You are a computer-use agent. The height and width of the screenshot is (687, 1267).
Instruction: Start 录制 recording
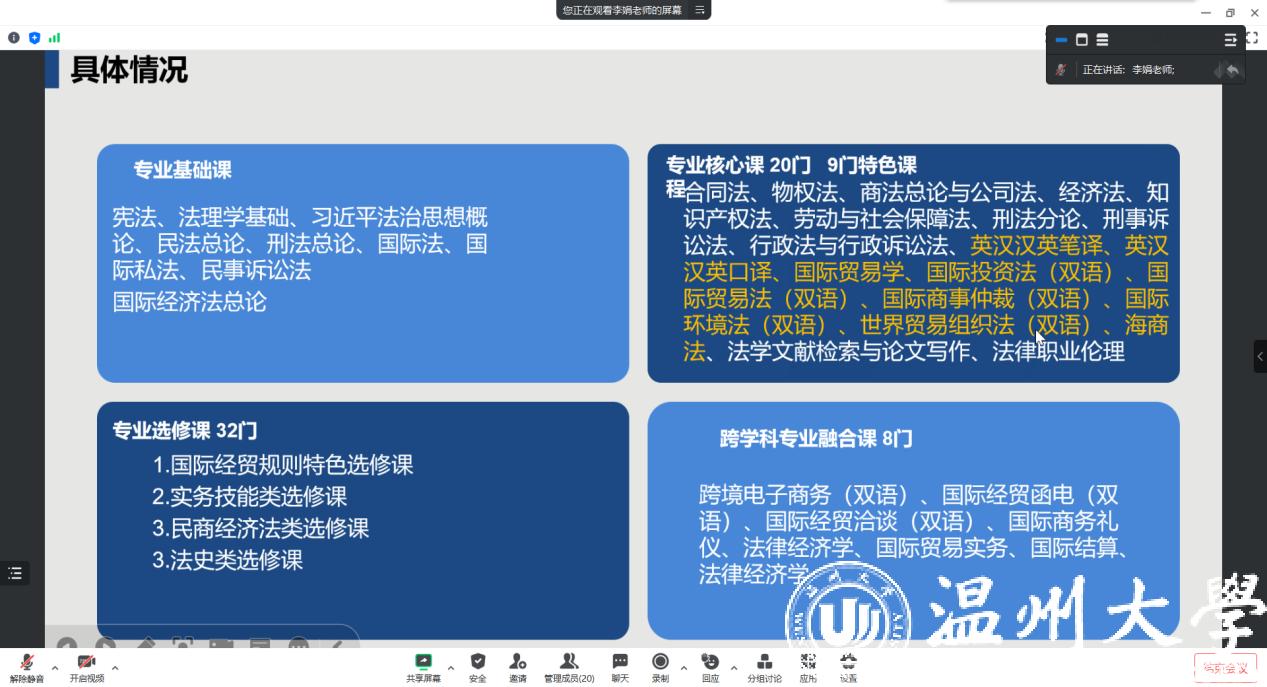[660, 666]
